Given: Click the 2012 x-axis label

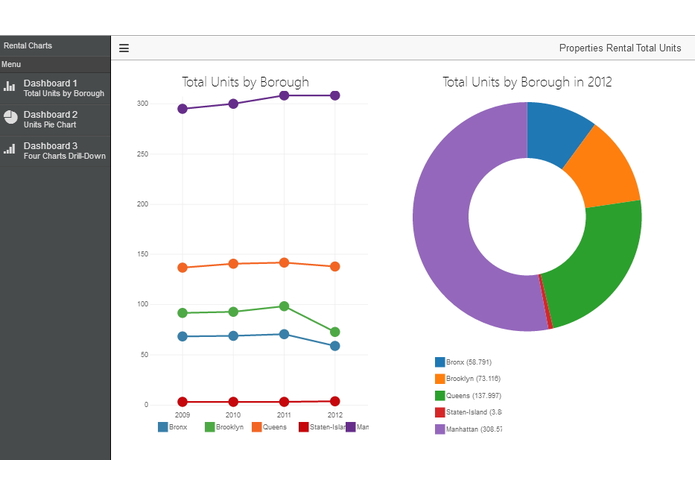Looking at the screenshot, I should coord(335,415).
